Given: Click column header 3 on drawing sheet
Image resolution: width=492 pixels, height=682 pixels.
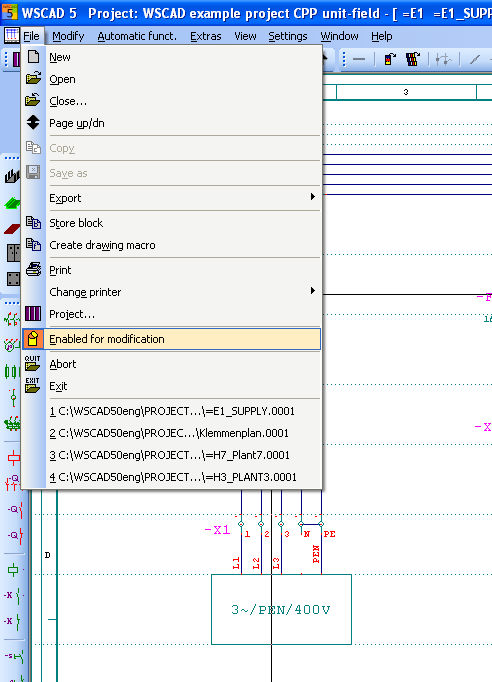Looking at the screenshot, I should 406,92.
